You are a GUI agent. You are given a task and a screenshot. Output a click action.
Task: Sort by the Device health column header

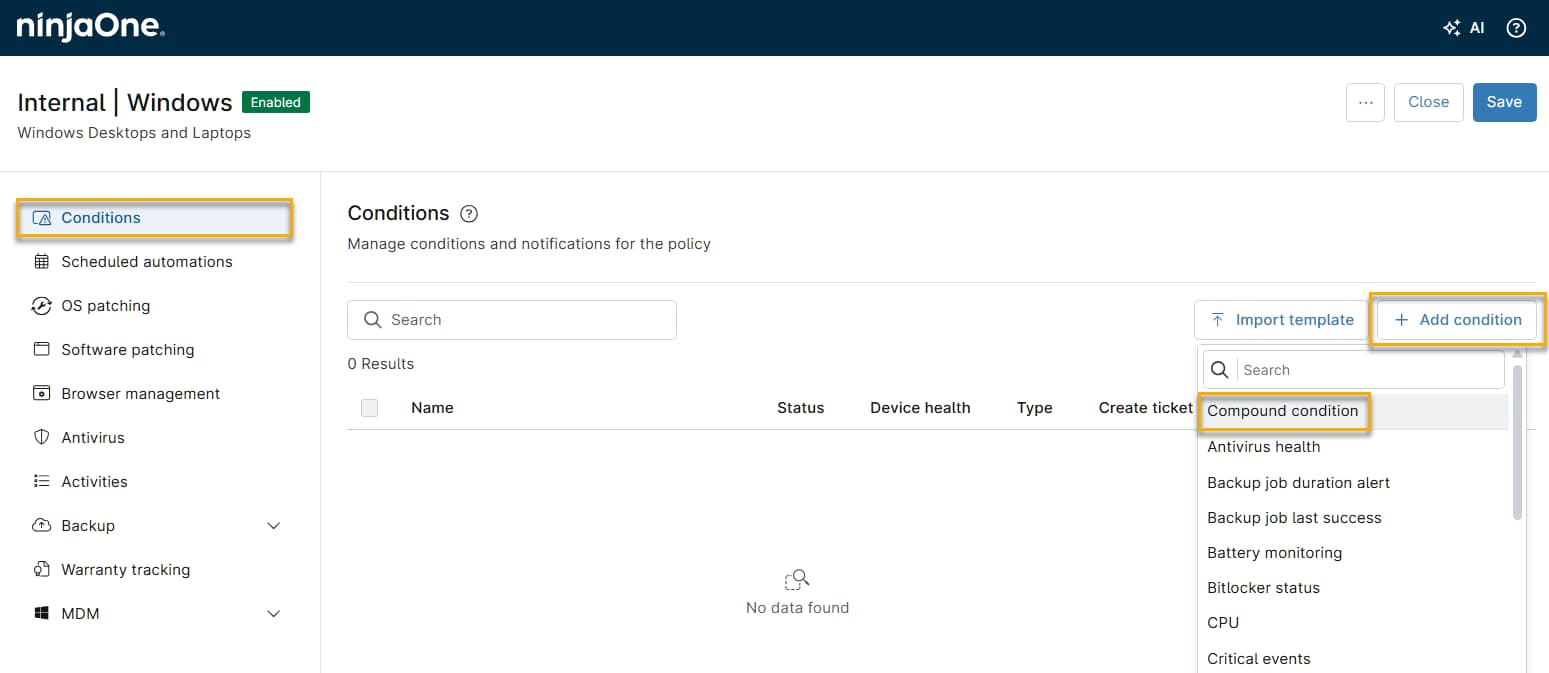pyautogui.click(x=920, y=408)
